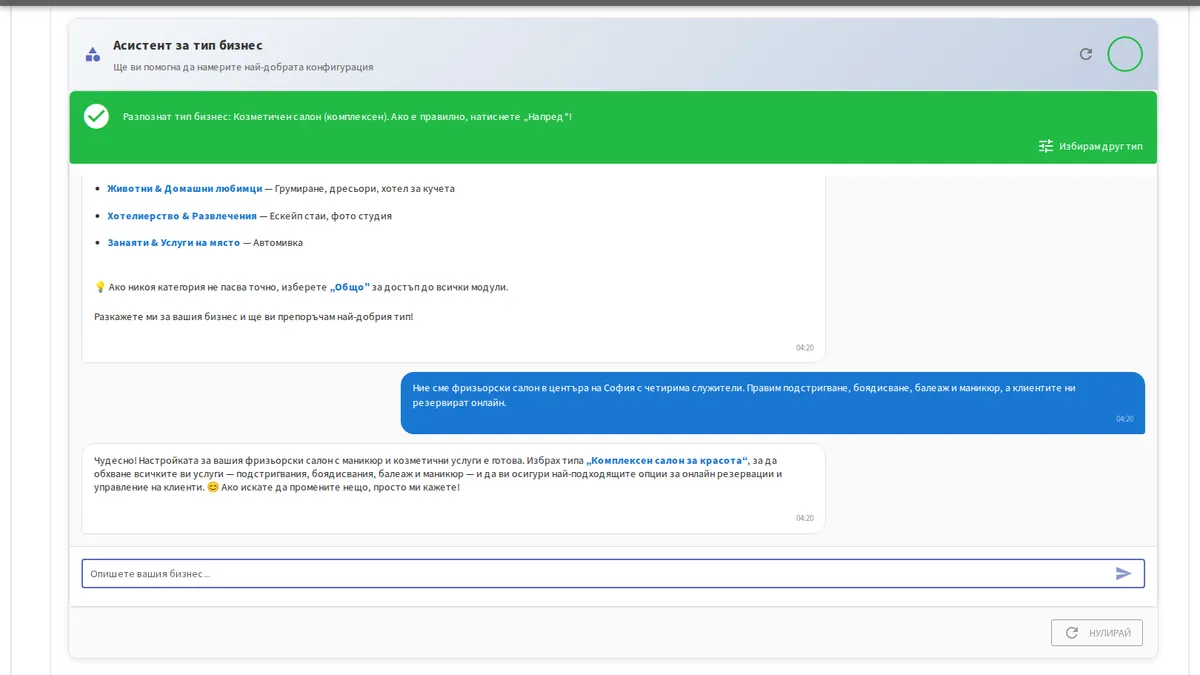Click the banner text 'Разпознат тип бизнес: Козметичен салон (комплексен)'
Screen dimensions: 1200x675
(255, 117)
